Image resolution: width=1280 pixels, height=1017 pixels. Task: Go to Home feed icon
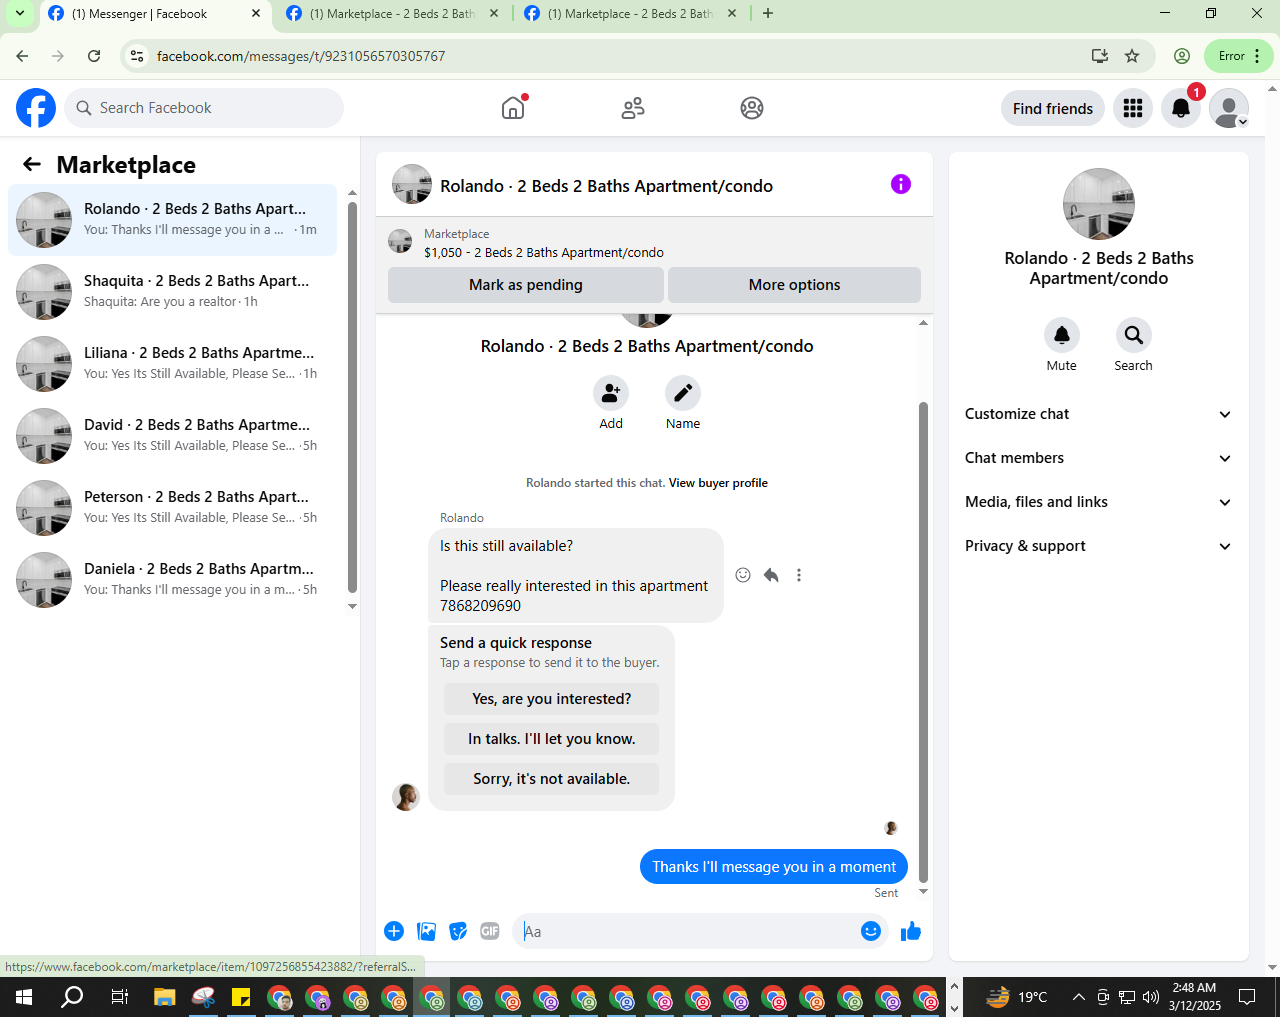click(513, 108)
